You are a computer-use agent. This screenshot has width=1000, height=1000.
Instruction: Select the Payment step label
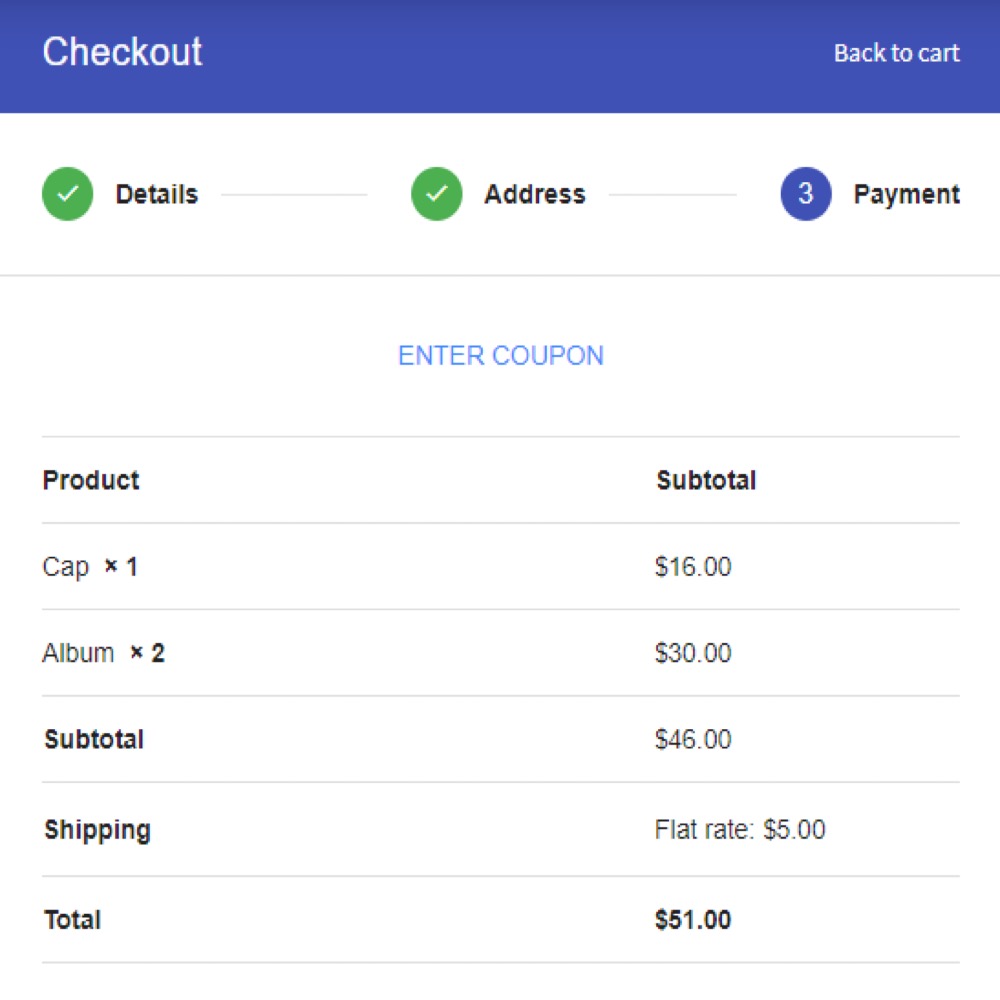pyautogui.click(x=906, y=194)
